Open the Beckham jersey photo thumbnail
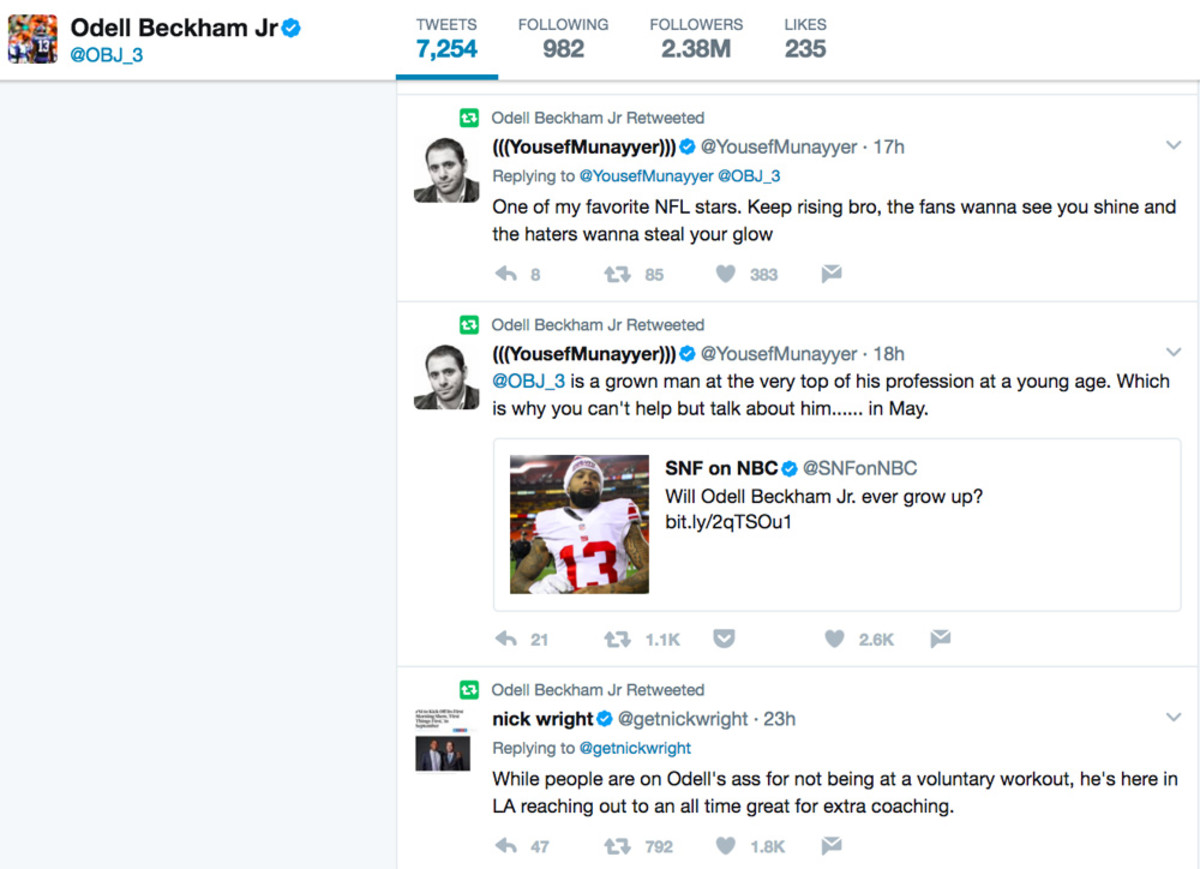Viewport: 1200px width, 869px height. (579, 525)
